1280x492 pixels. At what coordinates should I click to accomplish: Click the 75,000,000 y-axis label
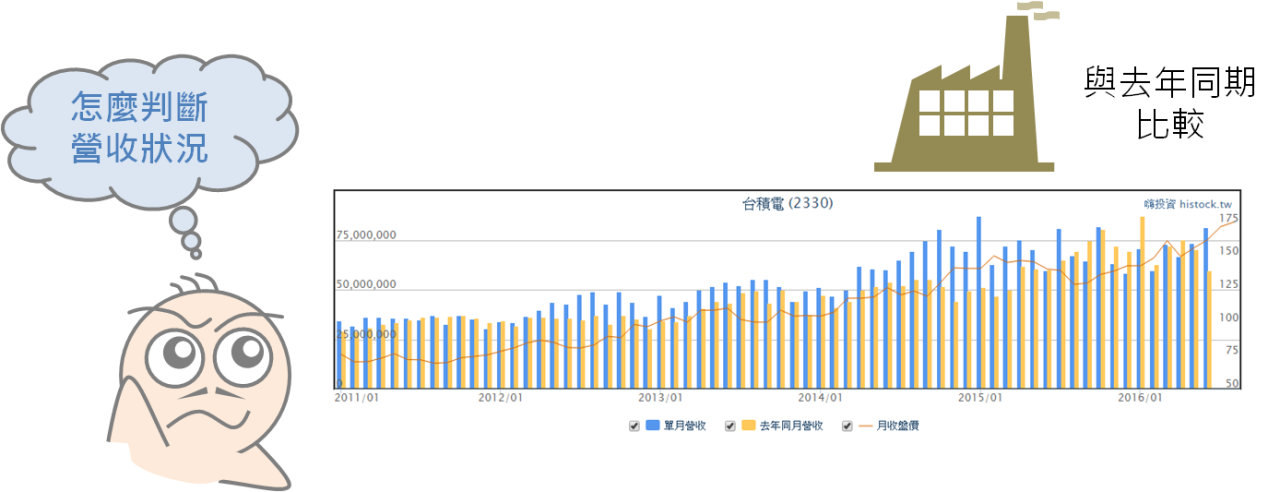pyautogui.click(x=366, y=236)
